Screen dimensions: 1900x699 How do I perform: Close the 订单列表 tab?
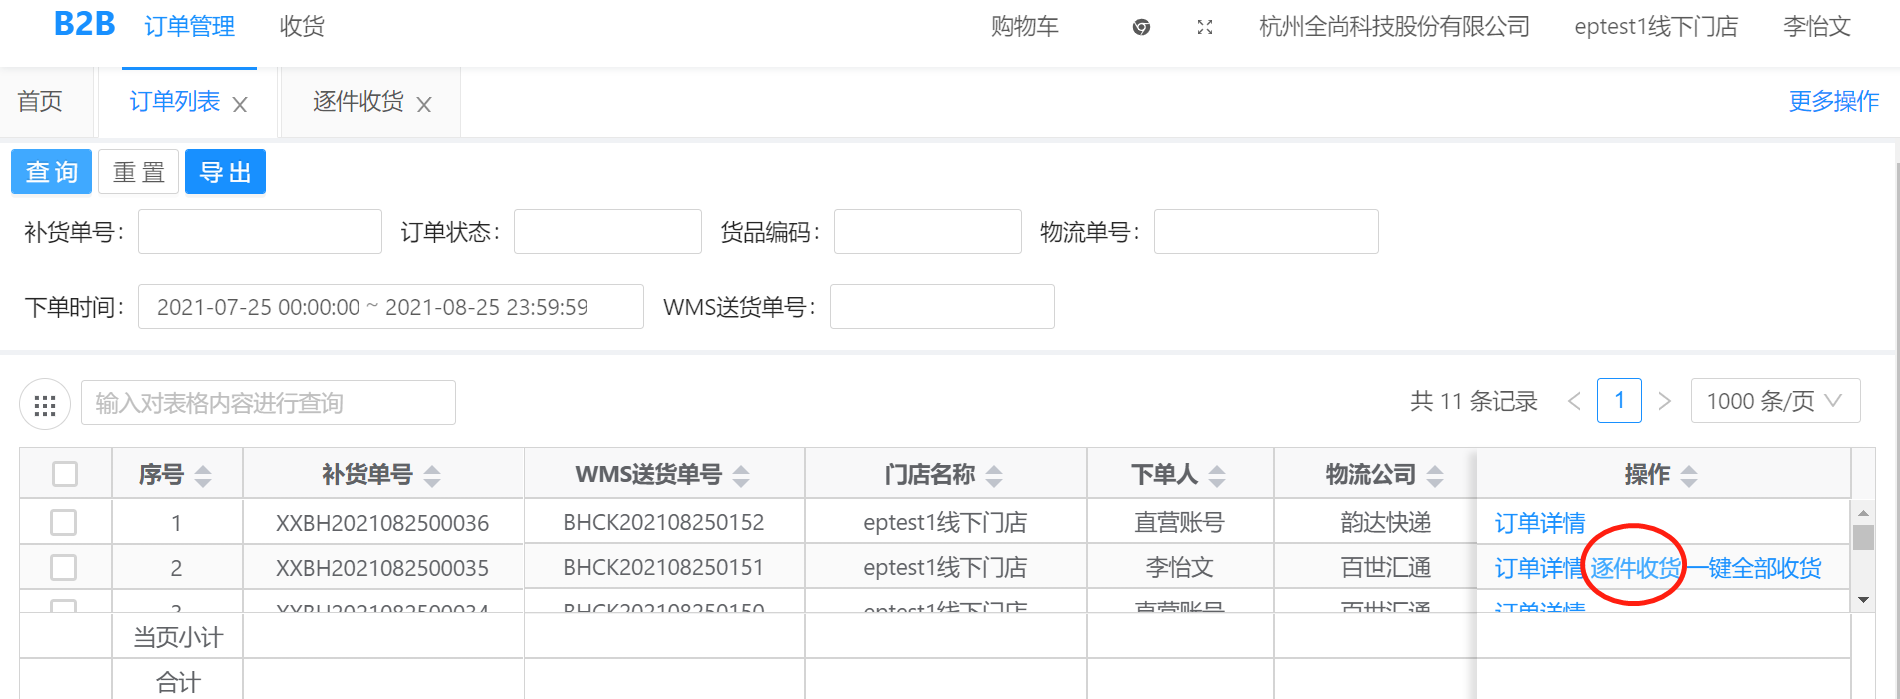(240, 104)
